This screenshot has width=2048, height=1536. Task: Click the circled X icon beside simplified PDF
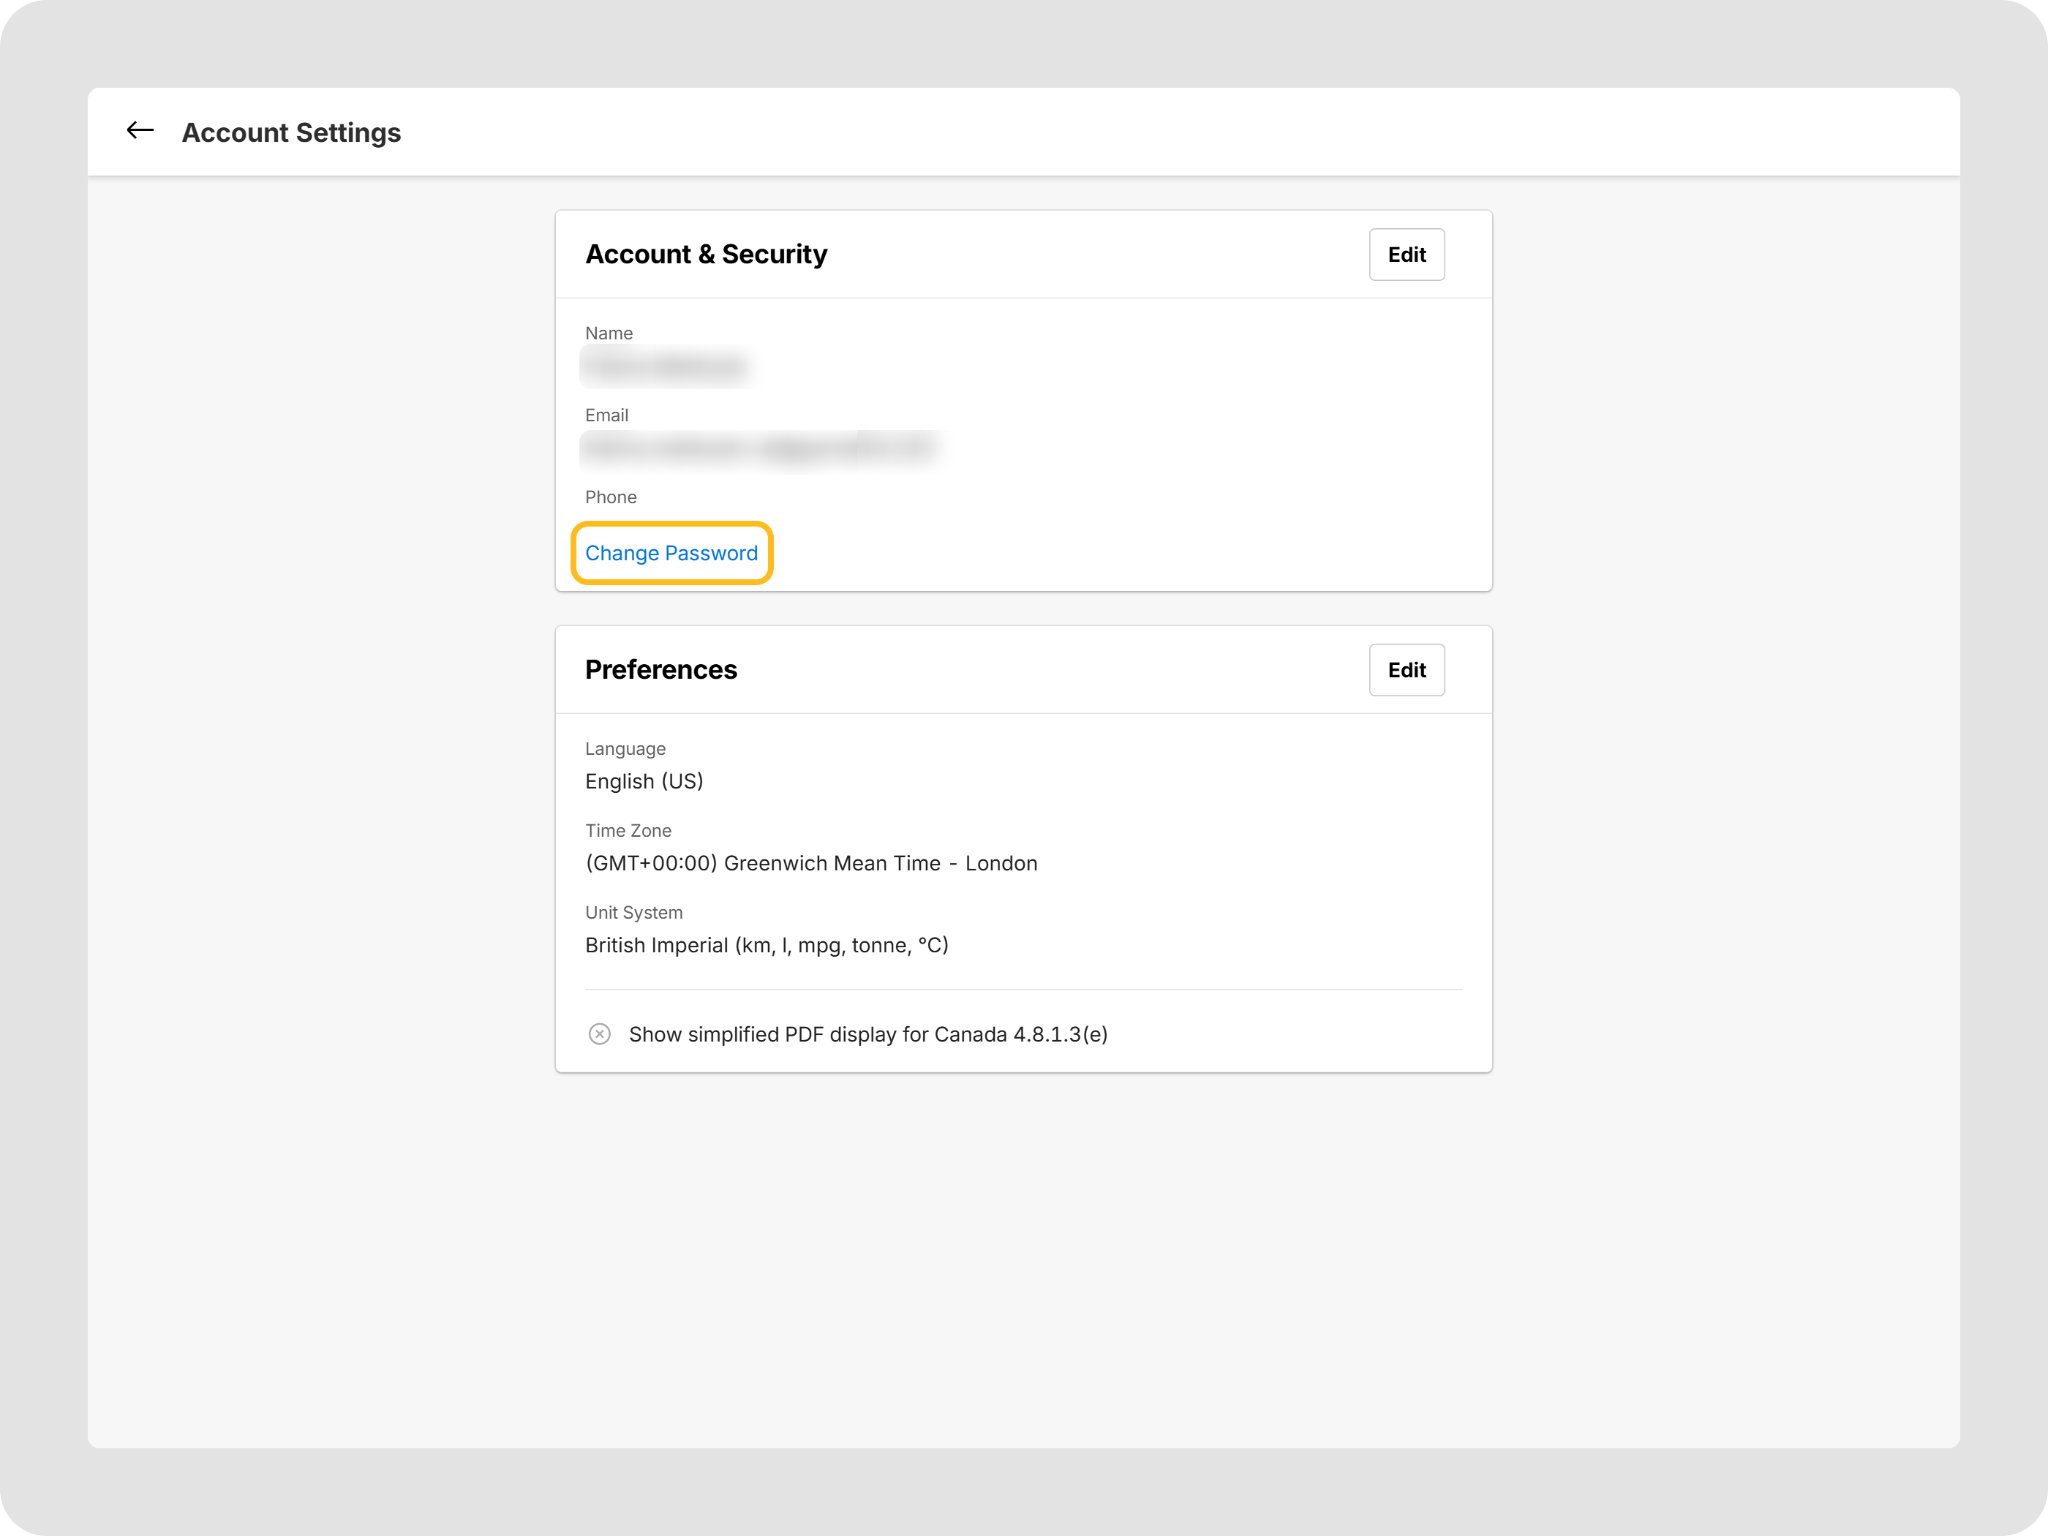[599, 1034]
